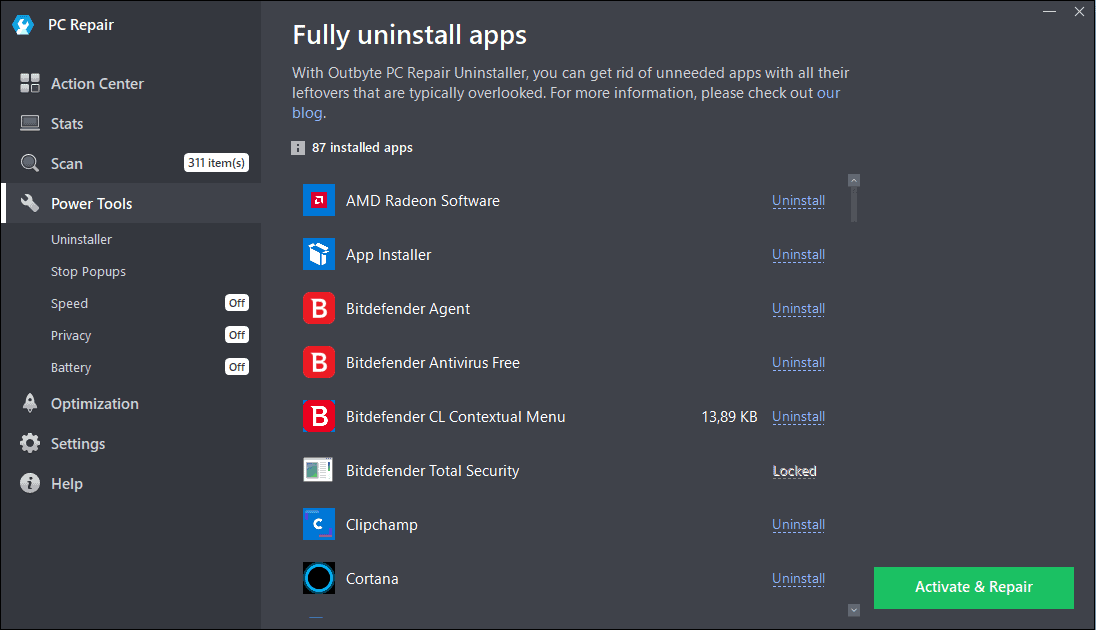Click the Clipchamp app name

[x=382, y=525]
